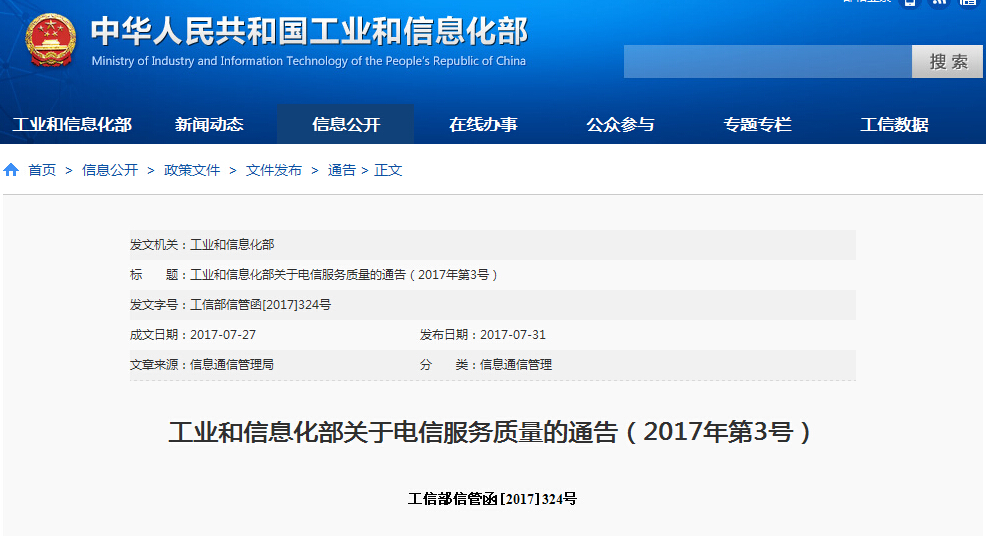Open the 工信数据 navigation item

click(894, 125)
